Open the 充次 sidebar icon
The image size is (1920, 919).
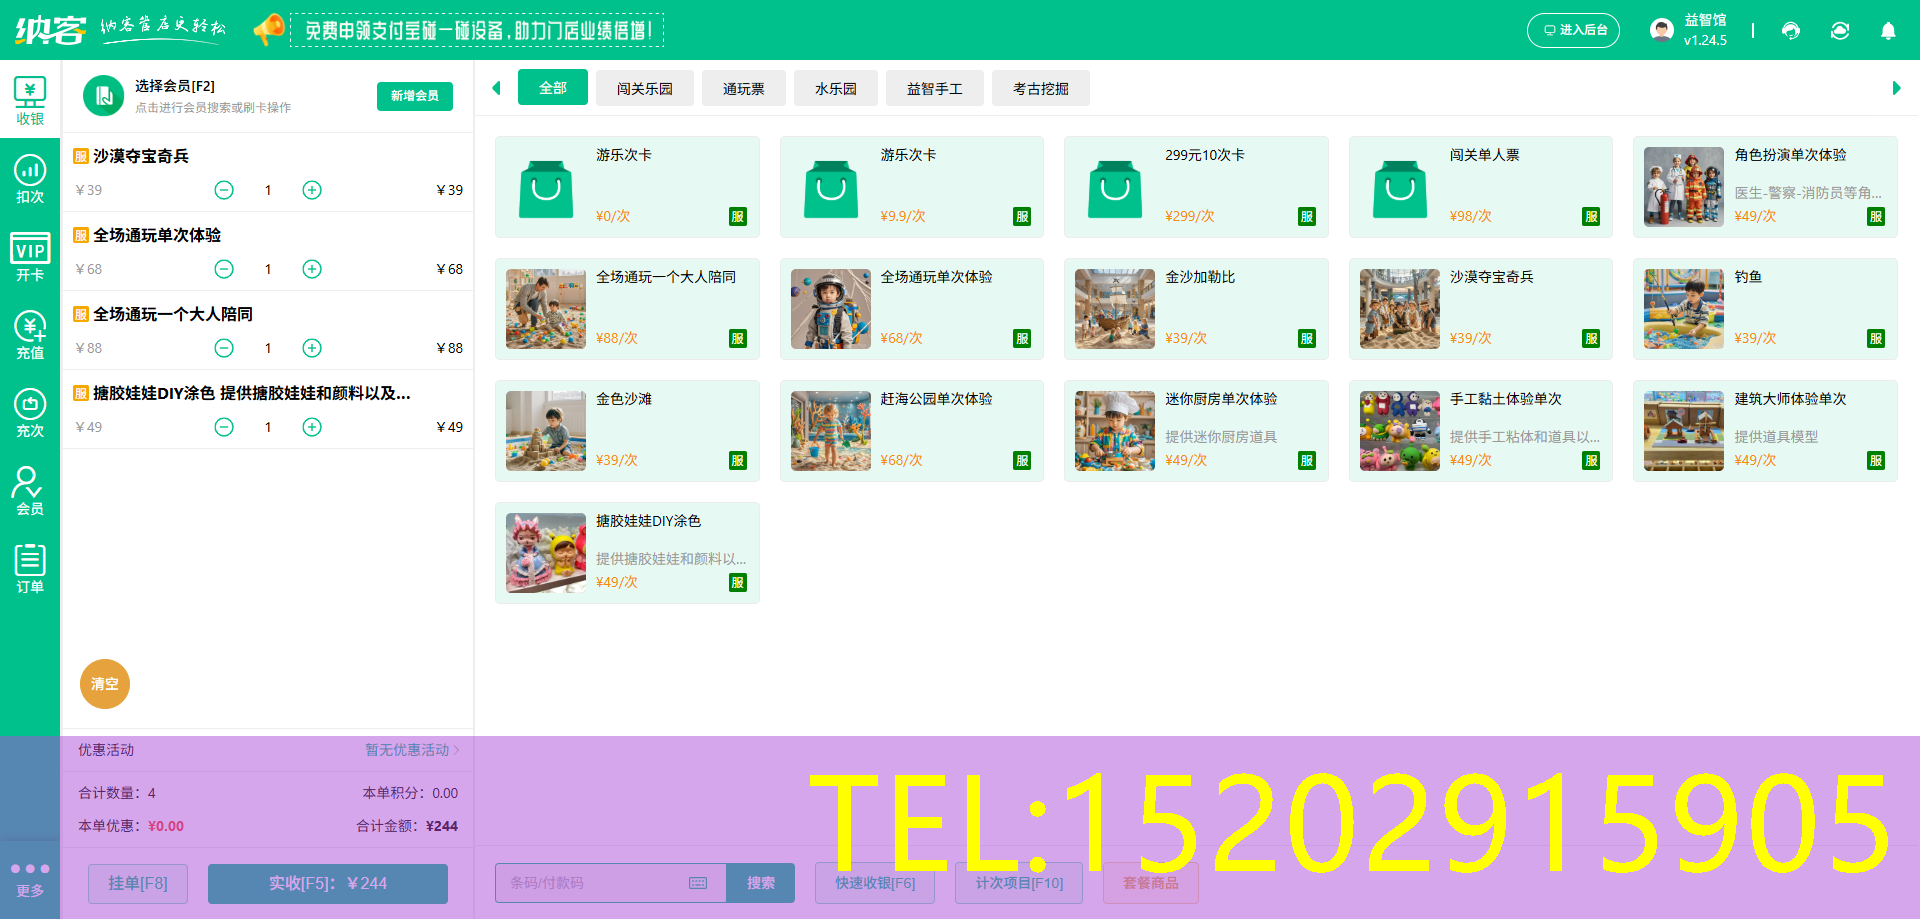[x=30, y=410]
